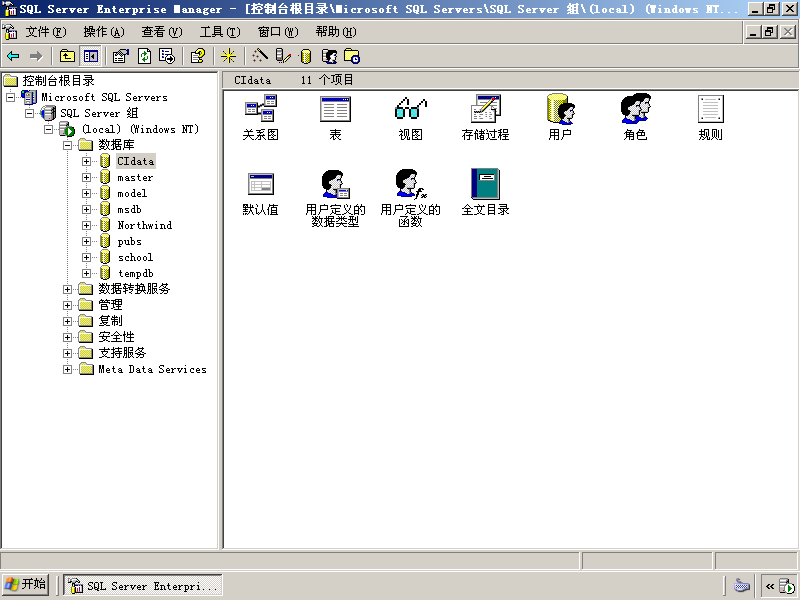Select the pubs database in tree
The image size is (800, 600).
click(x=129, y=241)
